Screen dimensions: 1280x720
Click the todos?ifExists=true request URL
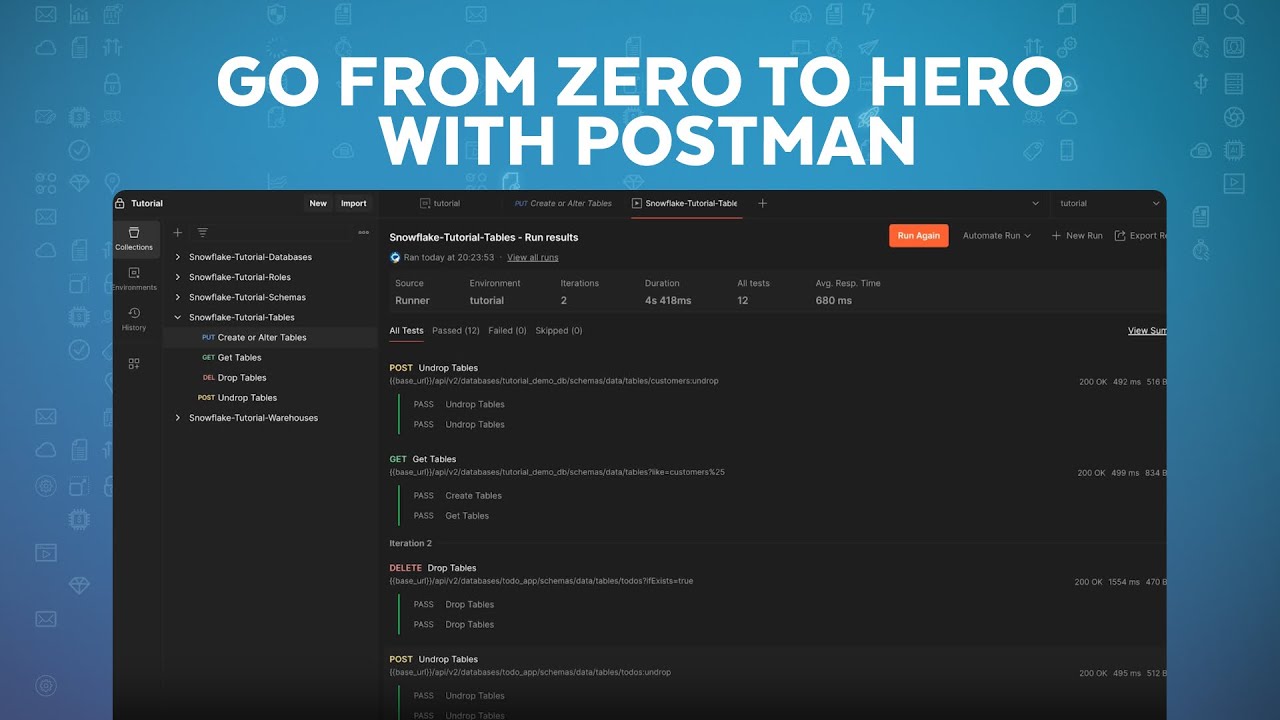point(541,581)
